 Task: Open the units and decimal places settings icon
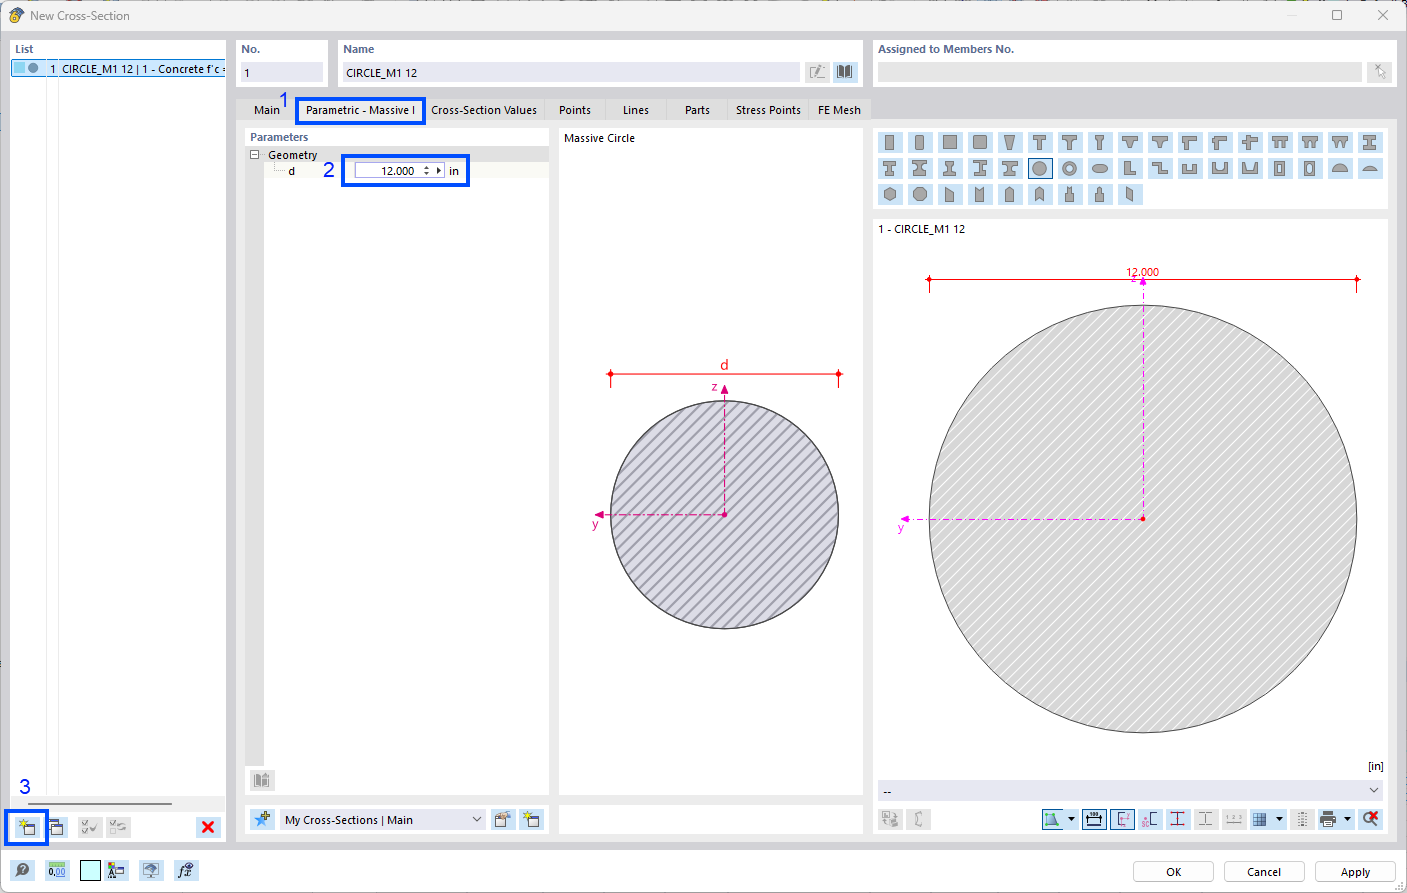(x=57, y=870)
